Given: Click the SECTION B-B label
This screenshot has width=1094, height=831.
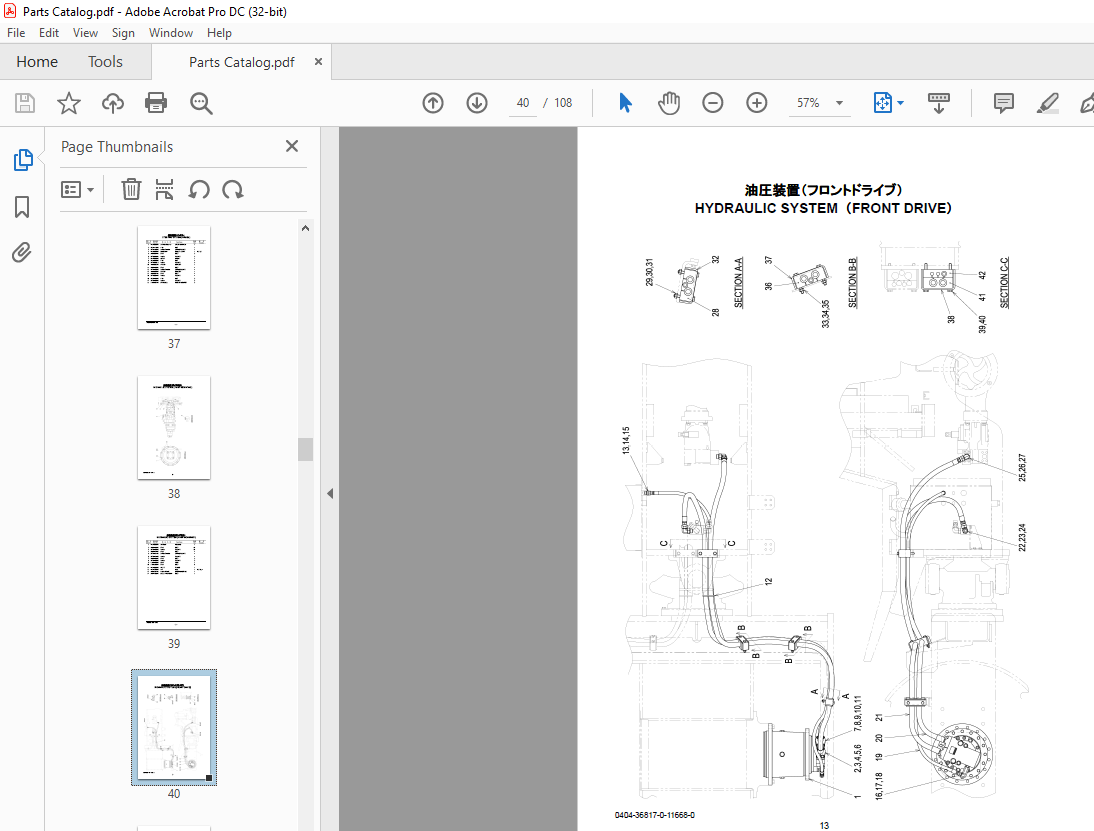Looking at the screenshot, I should point(852,283).
